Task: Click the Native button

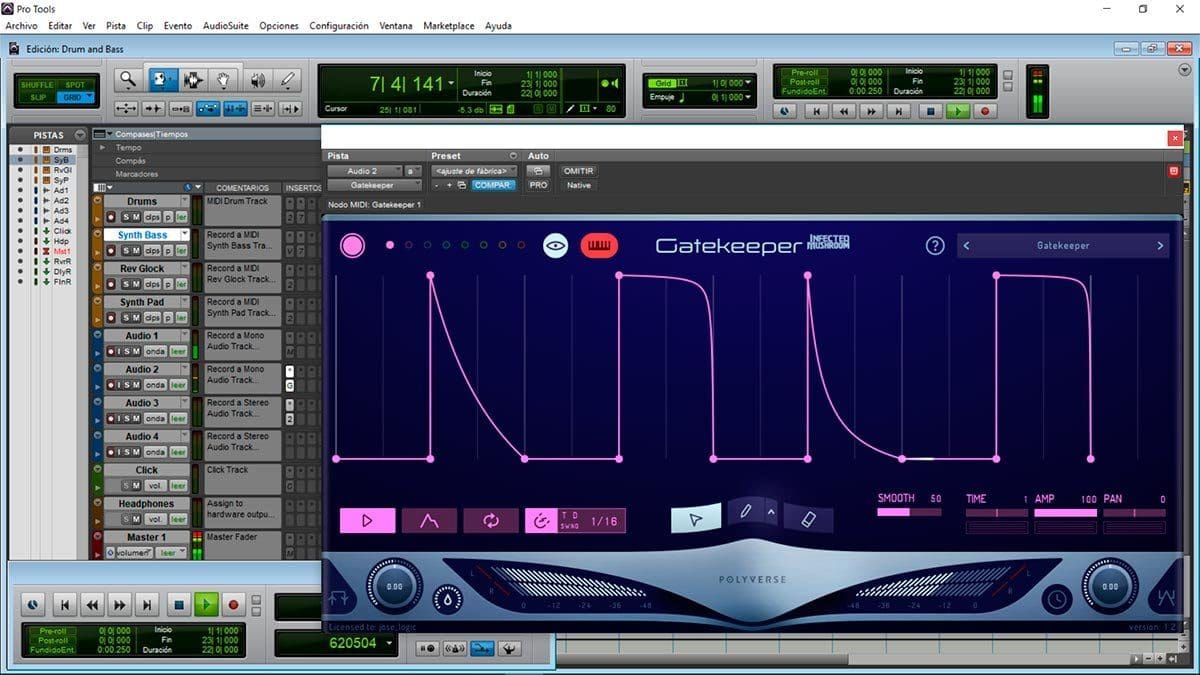Action: coord(578,185)
